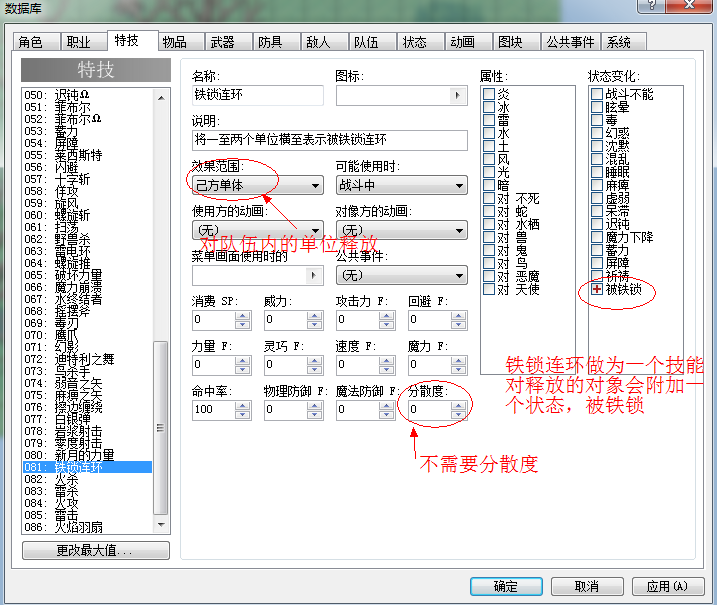Toggle the 魔力下降 state checkbox
This screenshot has width=717, height=605.
[x=597, y=237]
